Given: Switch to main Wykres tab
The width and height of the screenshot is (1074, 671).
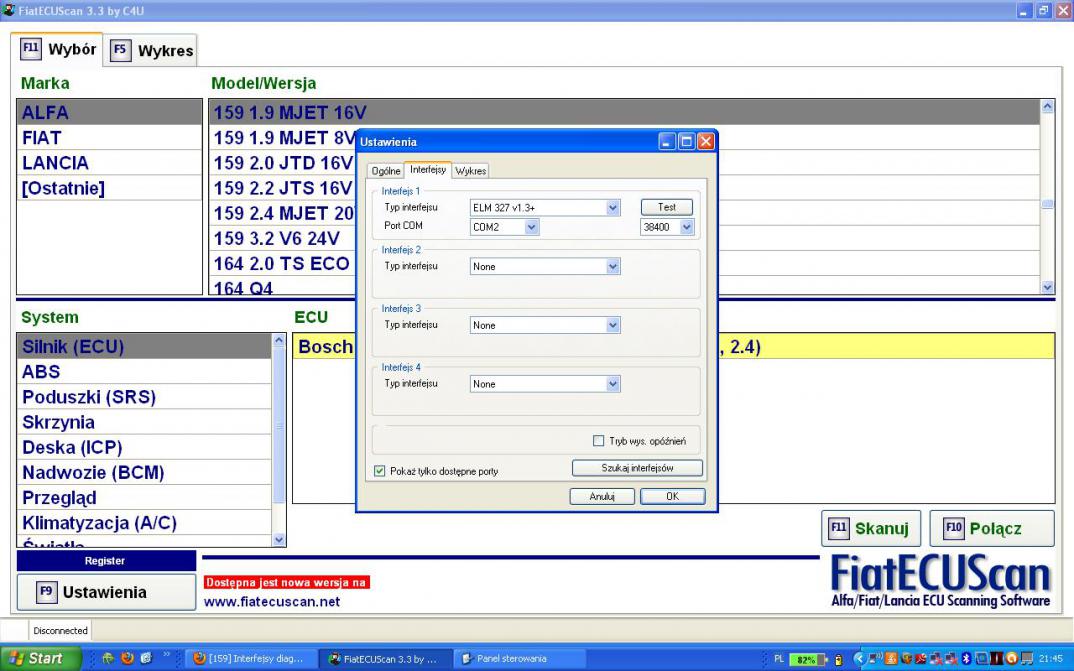Looking at the screenshot, I should click(x=151, y=50).
